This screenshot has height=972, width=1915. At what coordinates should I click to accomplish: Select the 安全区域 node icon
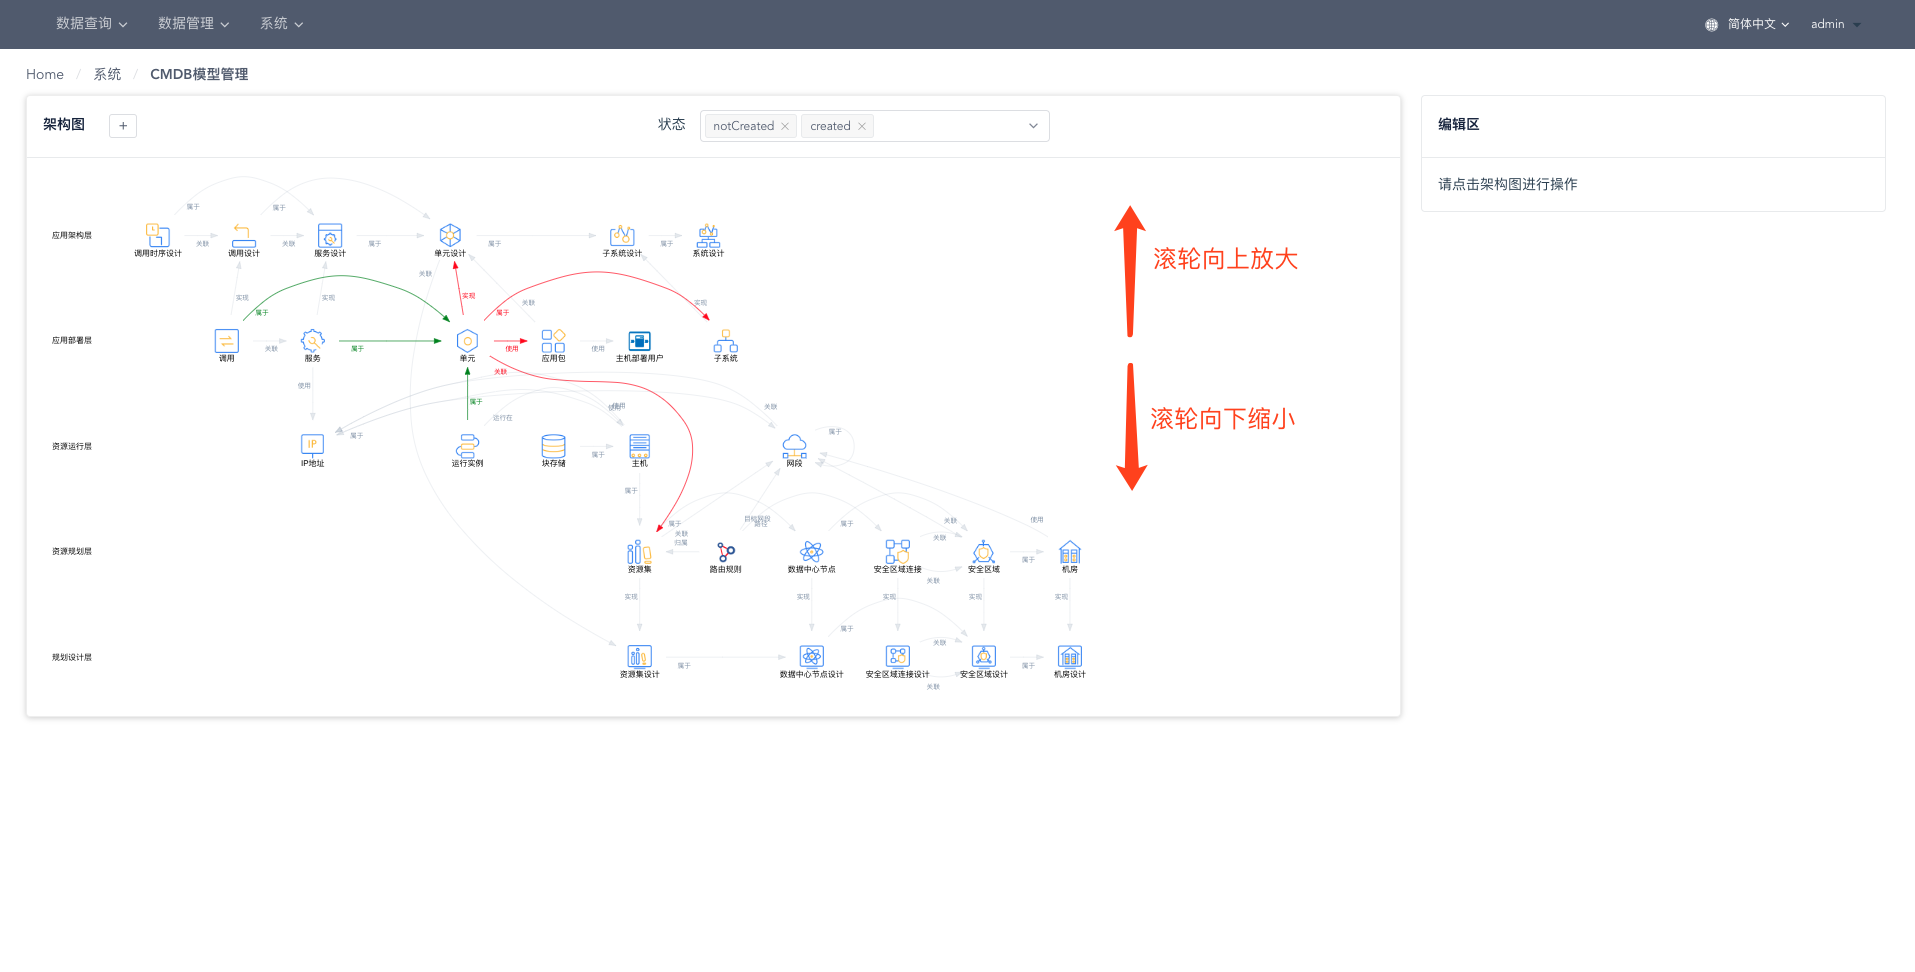[983, 552]
